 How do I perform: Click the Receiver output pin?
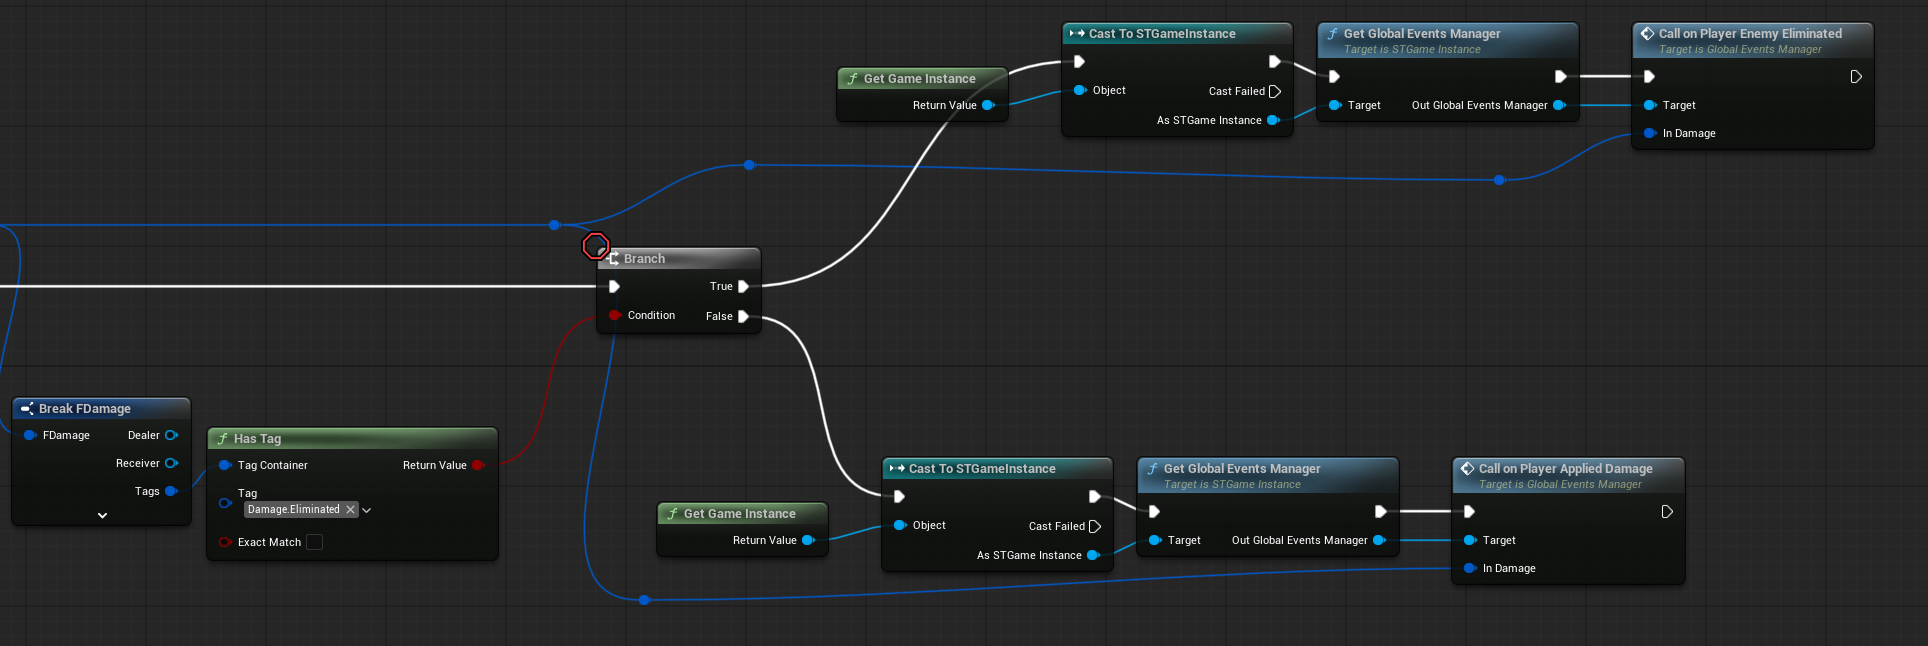coord(171,463)
